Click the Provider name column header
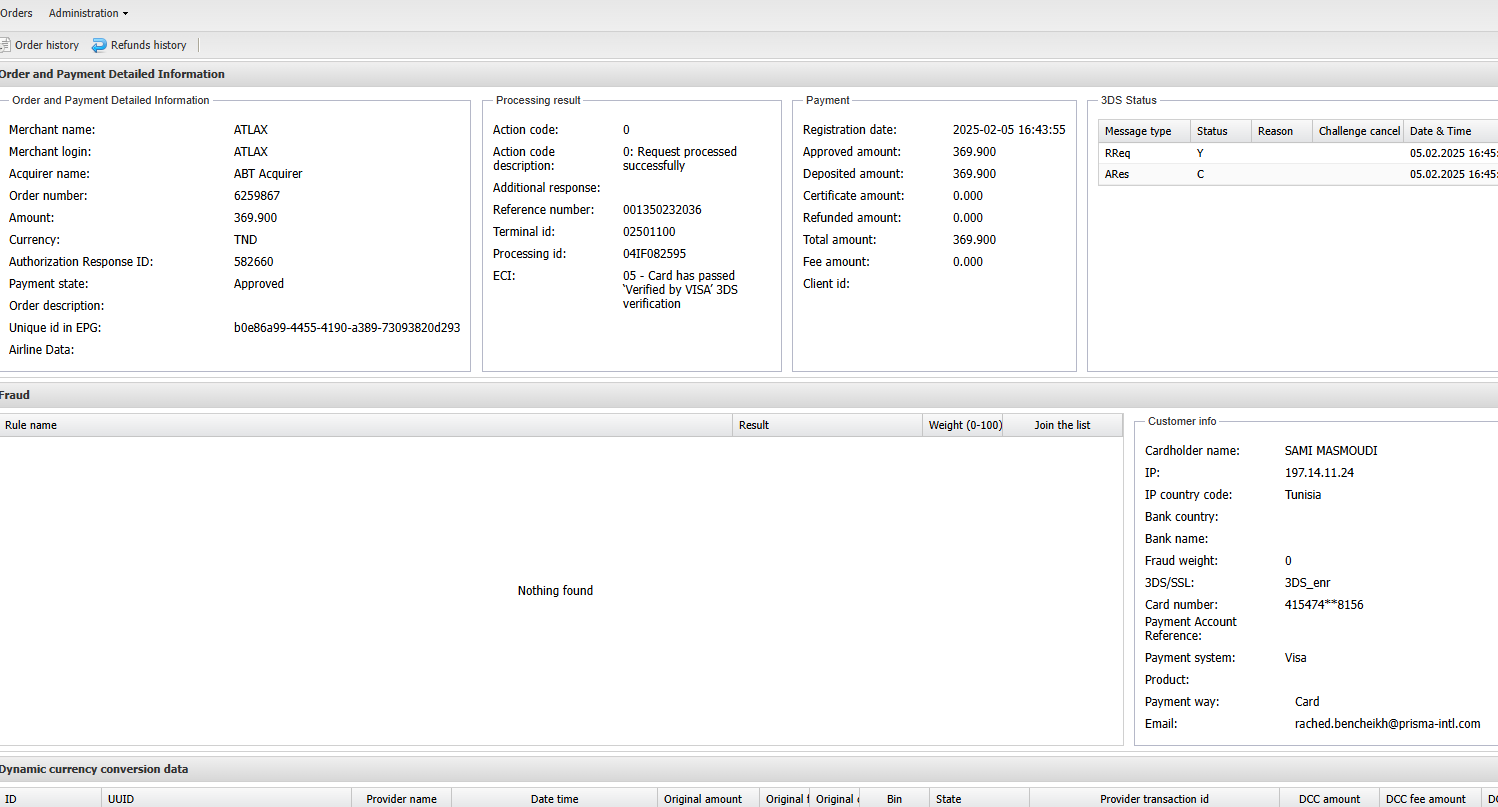The image size is (1498, 807). click(x=401, y=799)
